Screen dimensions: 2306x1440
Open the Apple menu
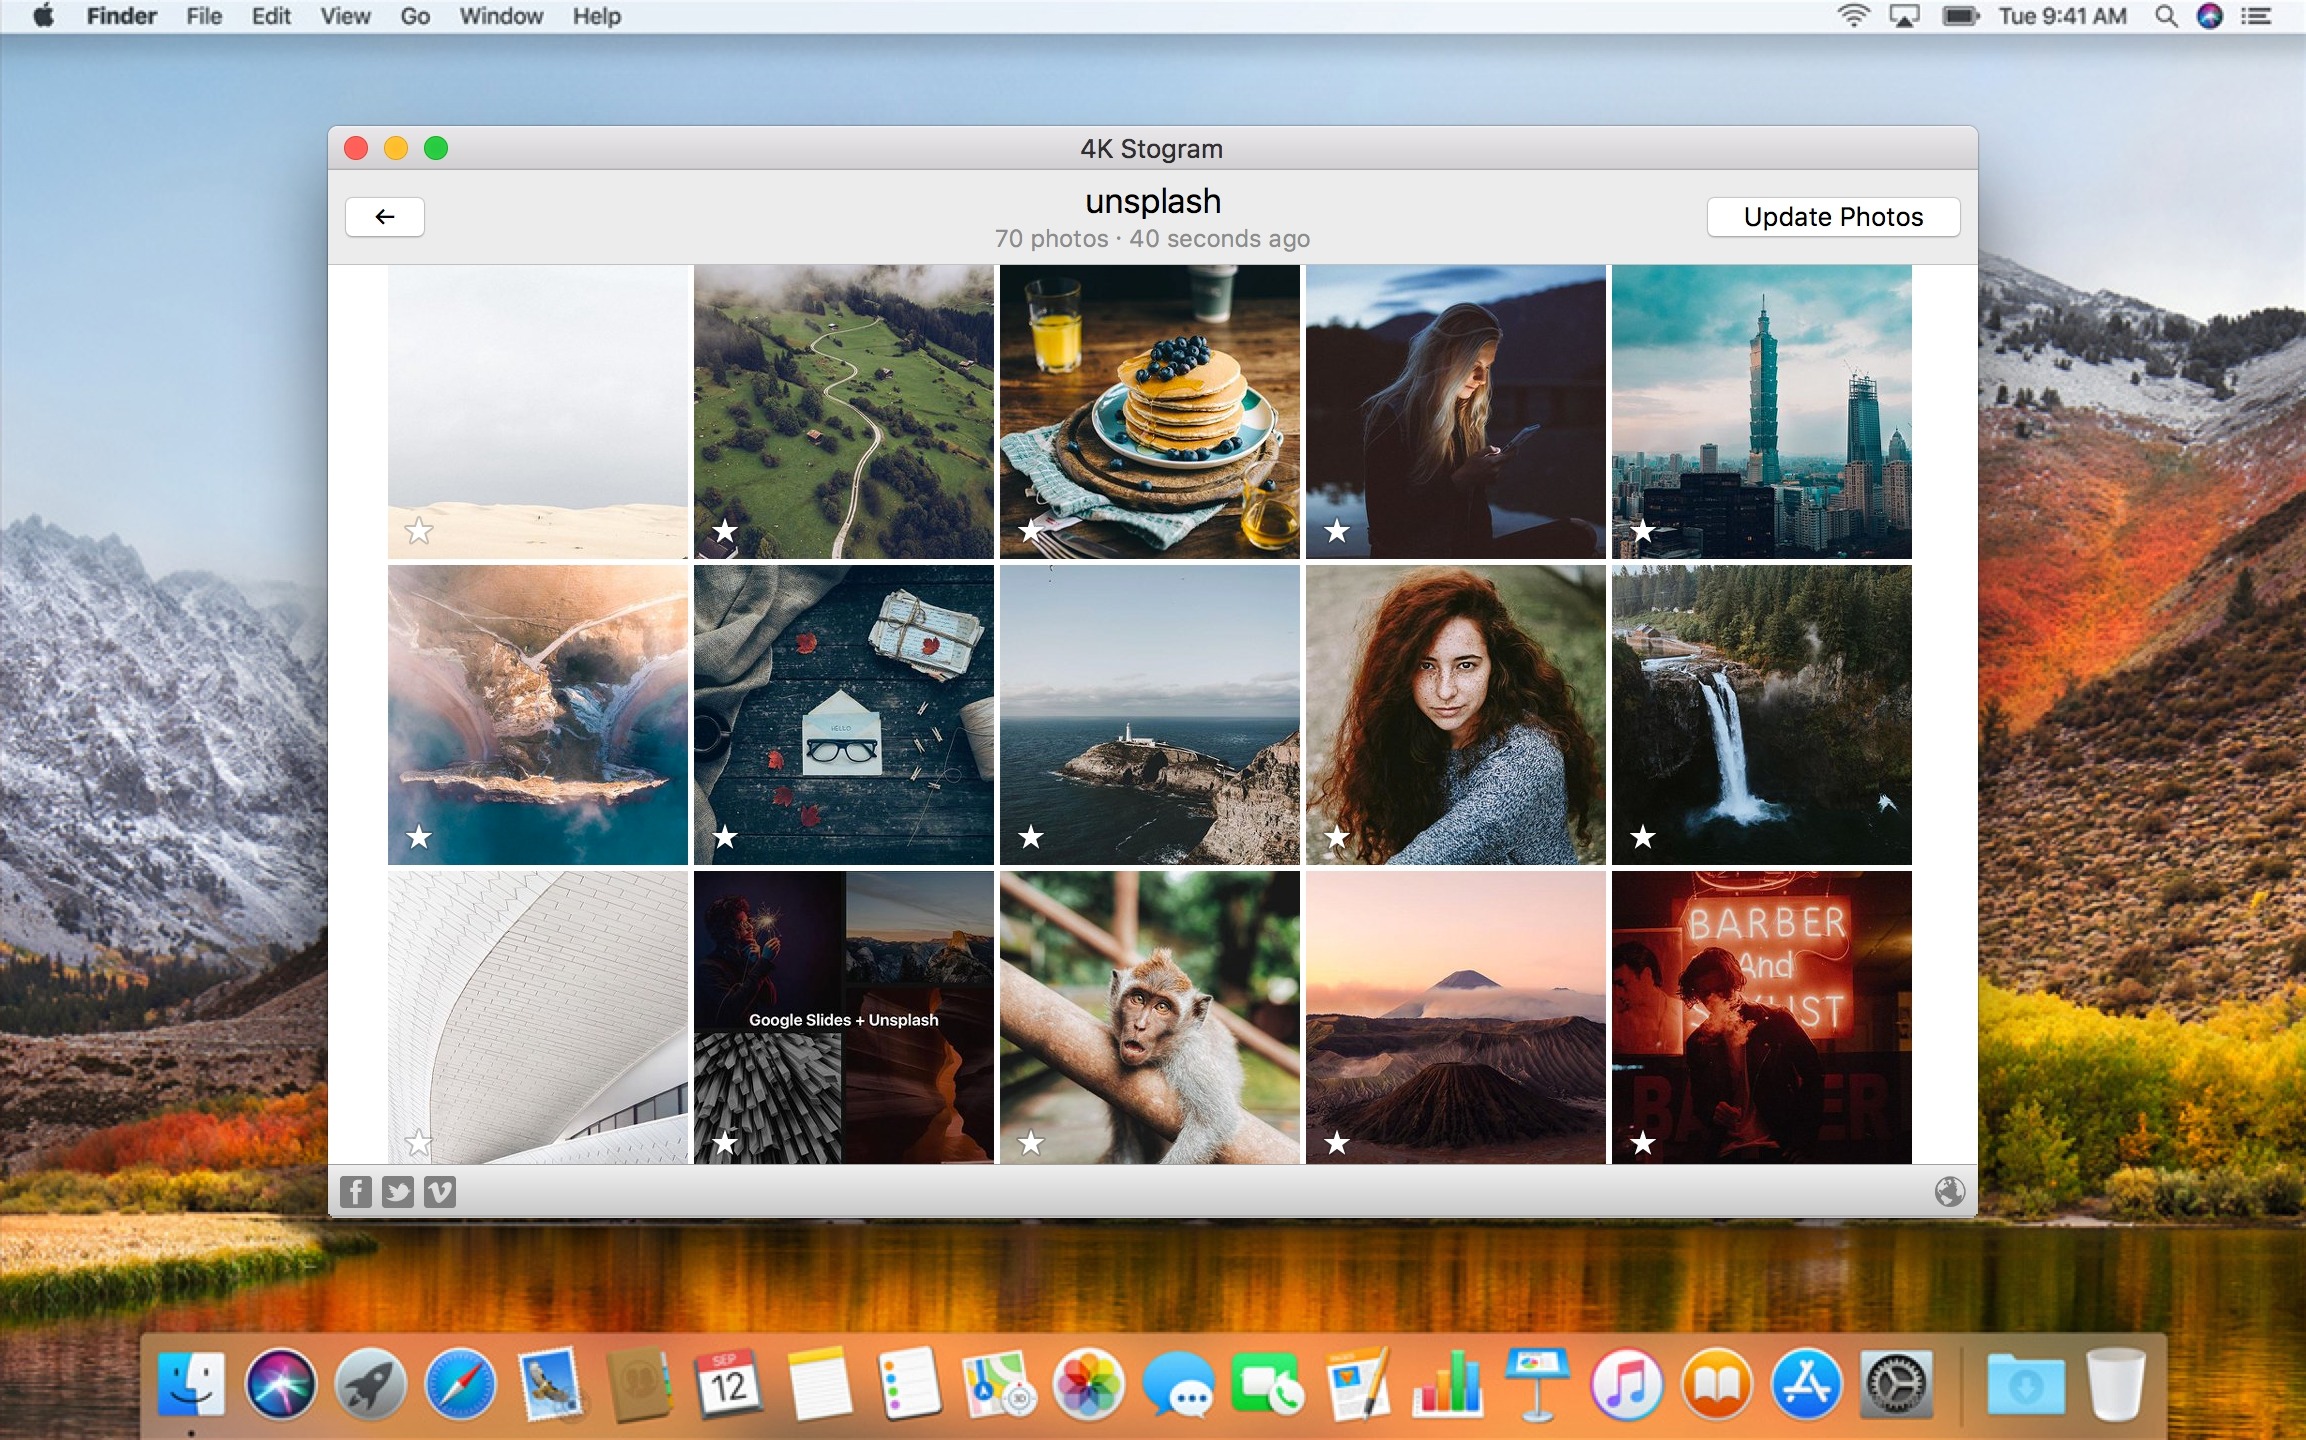[44, 16]
